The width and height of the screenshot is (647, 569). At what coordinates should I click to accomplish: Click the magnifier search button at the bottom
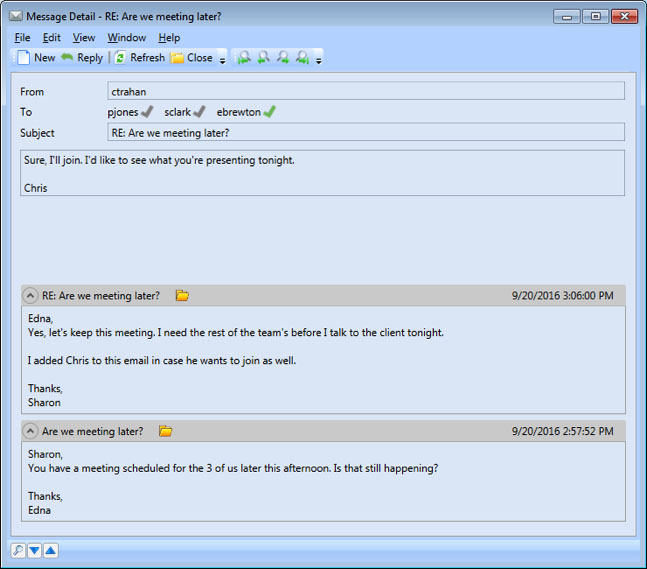click(18, 550)
